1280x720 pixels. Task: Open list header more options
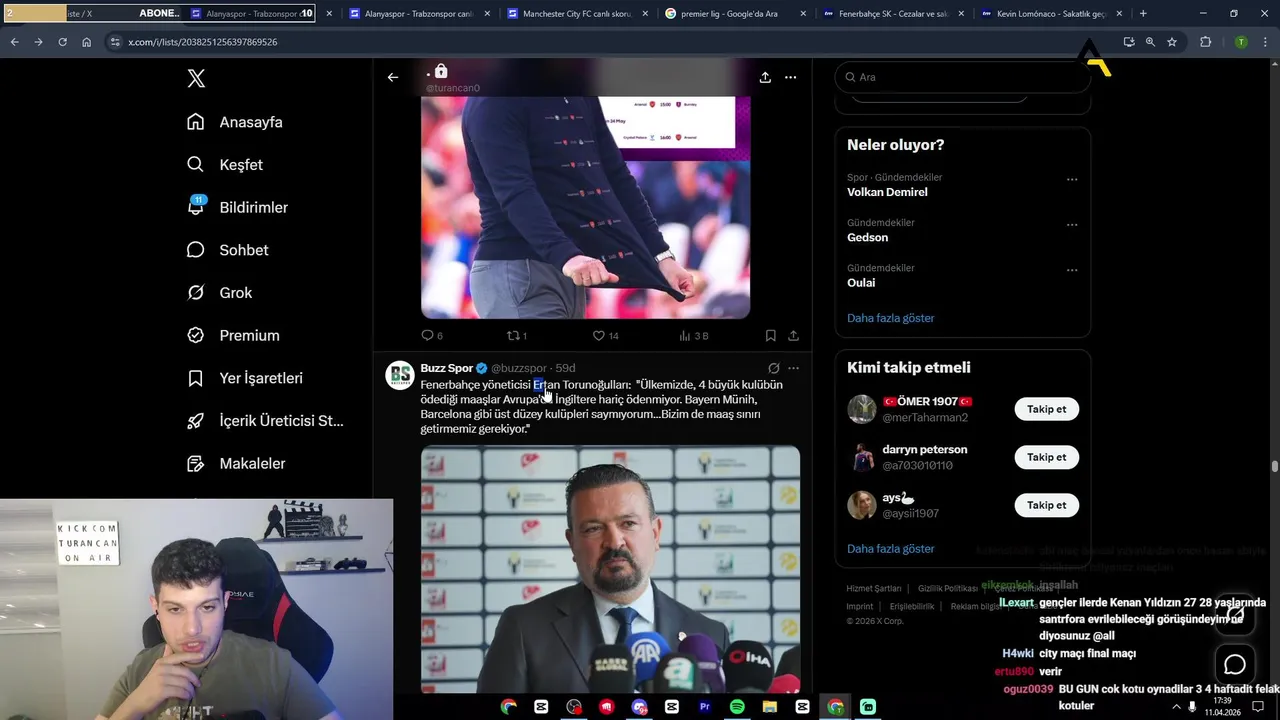[790, 77]
